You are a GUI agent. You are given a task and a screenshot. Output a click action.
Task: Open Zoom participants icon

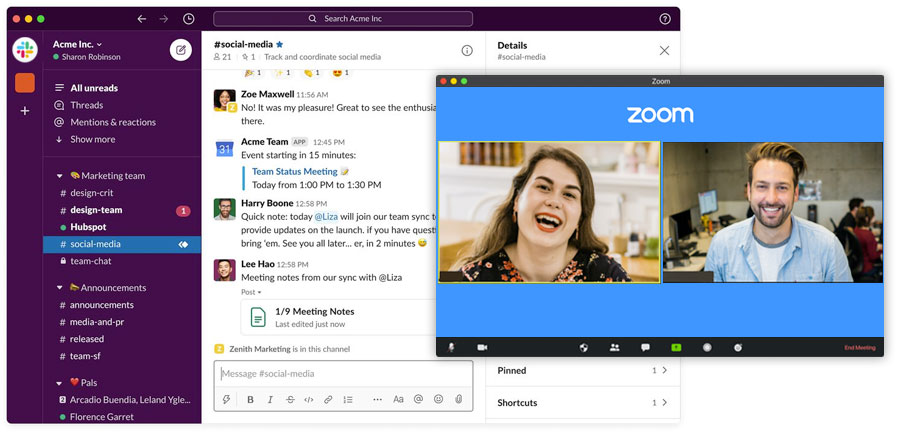(615, 347)
